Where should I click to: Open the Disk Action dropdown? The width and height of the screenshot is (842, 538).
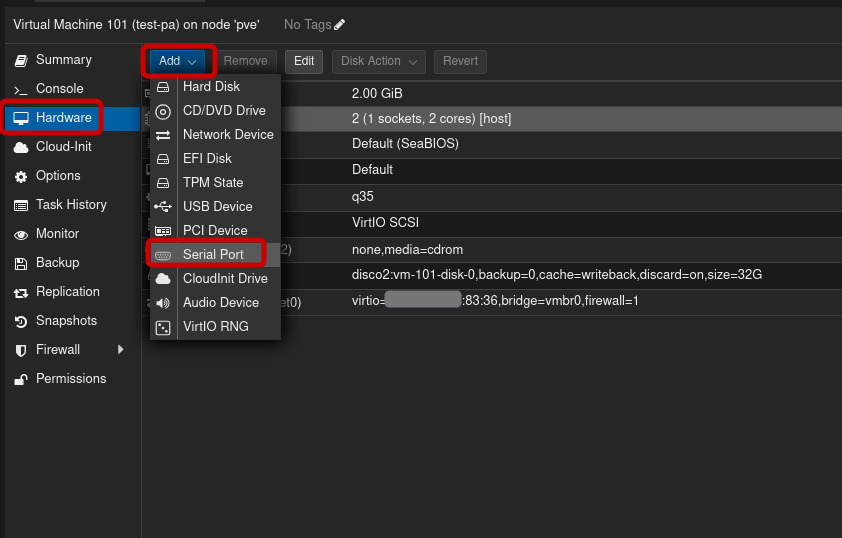pos(379,61)
